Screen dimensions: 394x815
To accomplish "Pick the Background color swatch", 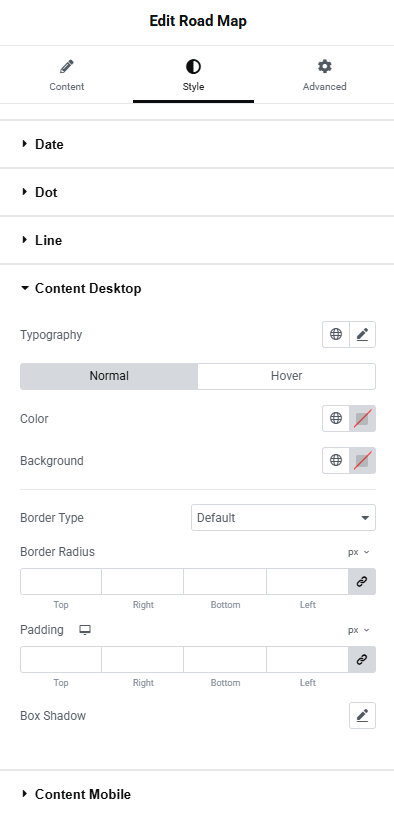I will [362, 461].
